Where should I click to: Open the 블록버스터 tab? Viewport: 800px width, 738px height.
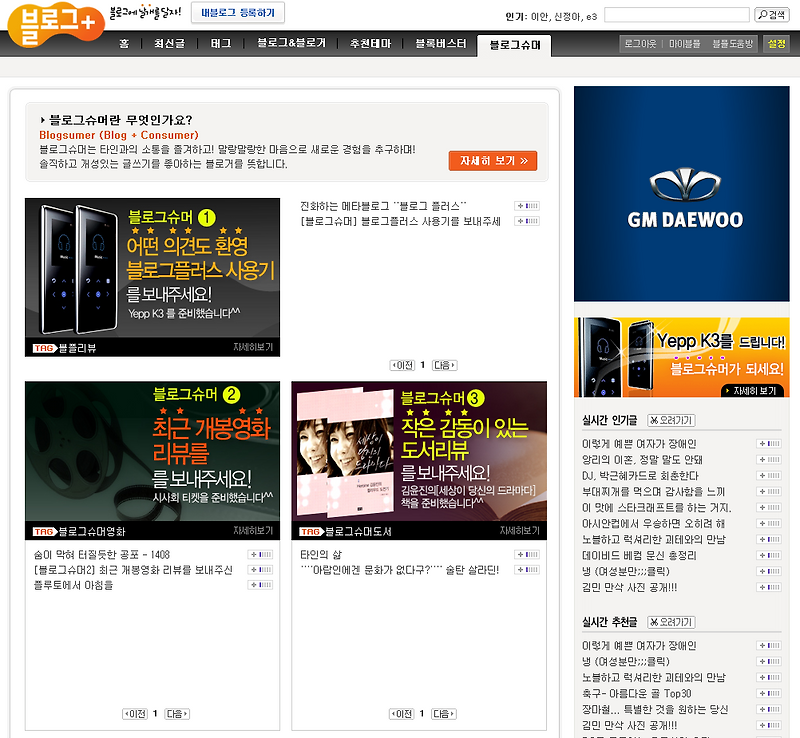[x=441, y=43]
